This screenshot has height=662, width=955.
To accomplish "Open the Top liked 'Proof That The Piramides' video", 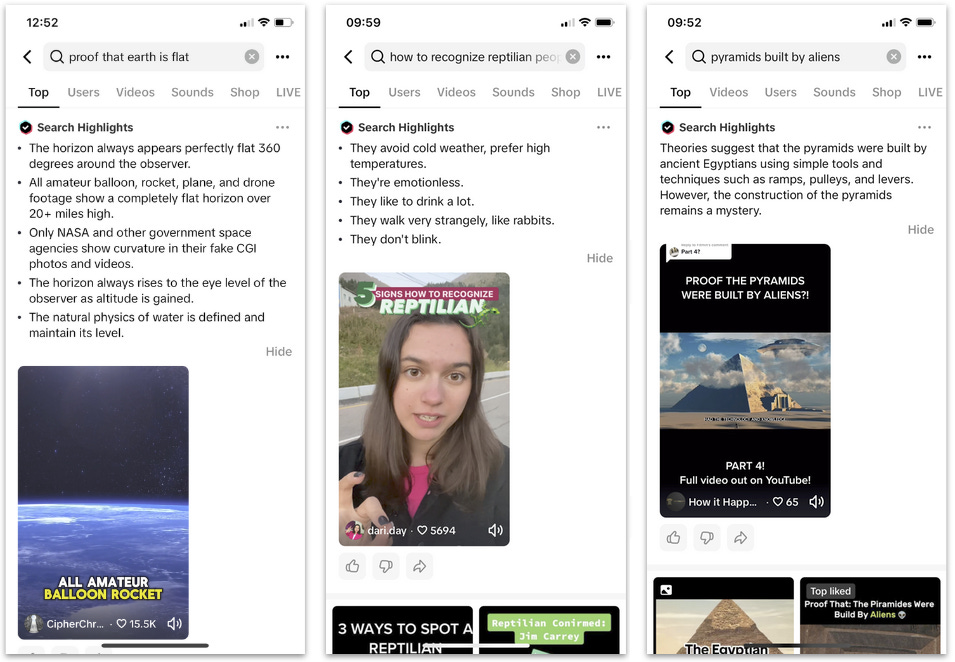I will (x=870, y=616).
